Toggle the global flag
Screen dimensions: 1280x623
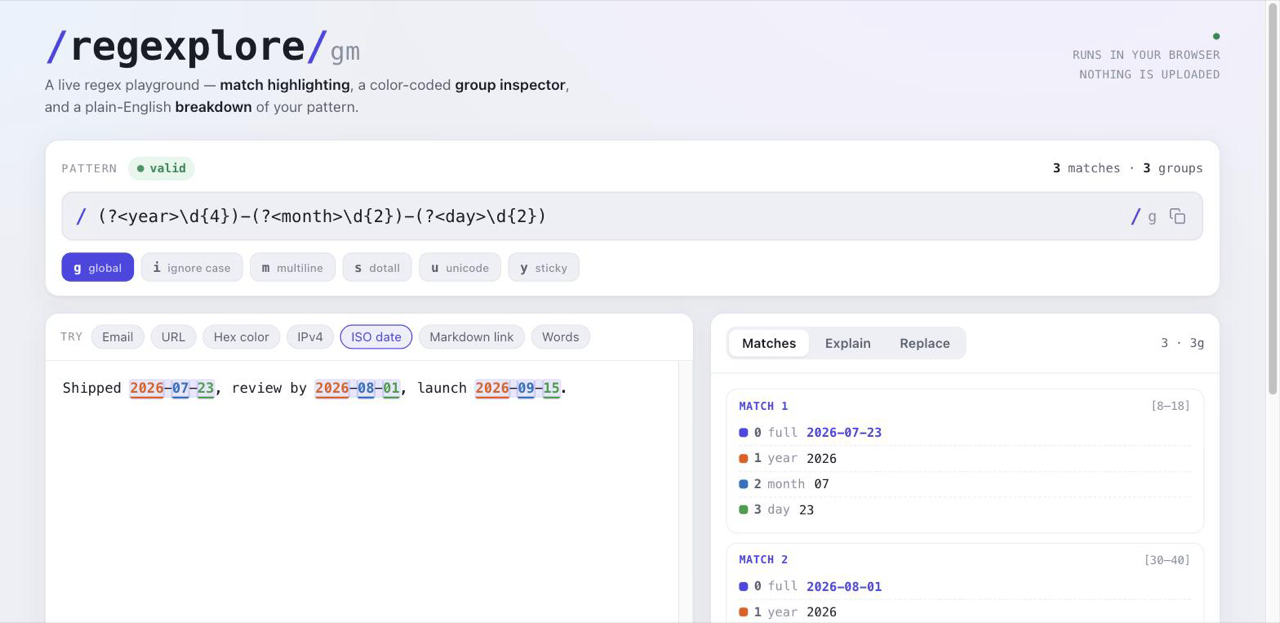[97, 267]
